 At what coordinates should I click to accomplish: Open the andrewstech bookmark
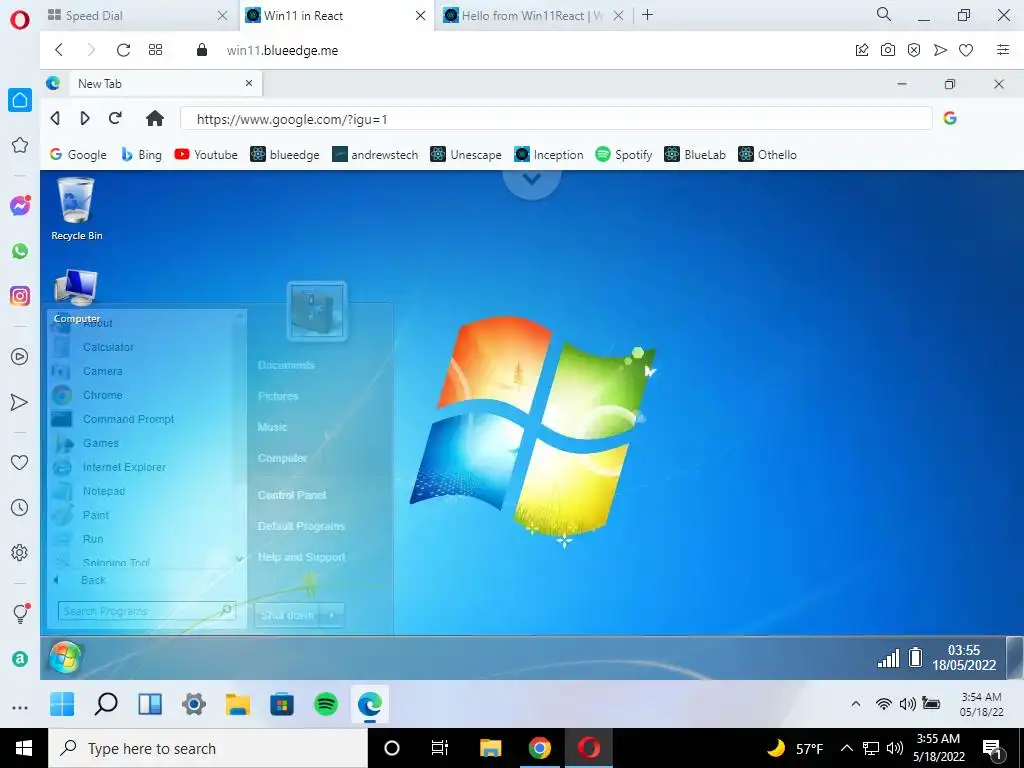(x=376, y=155)
